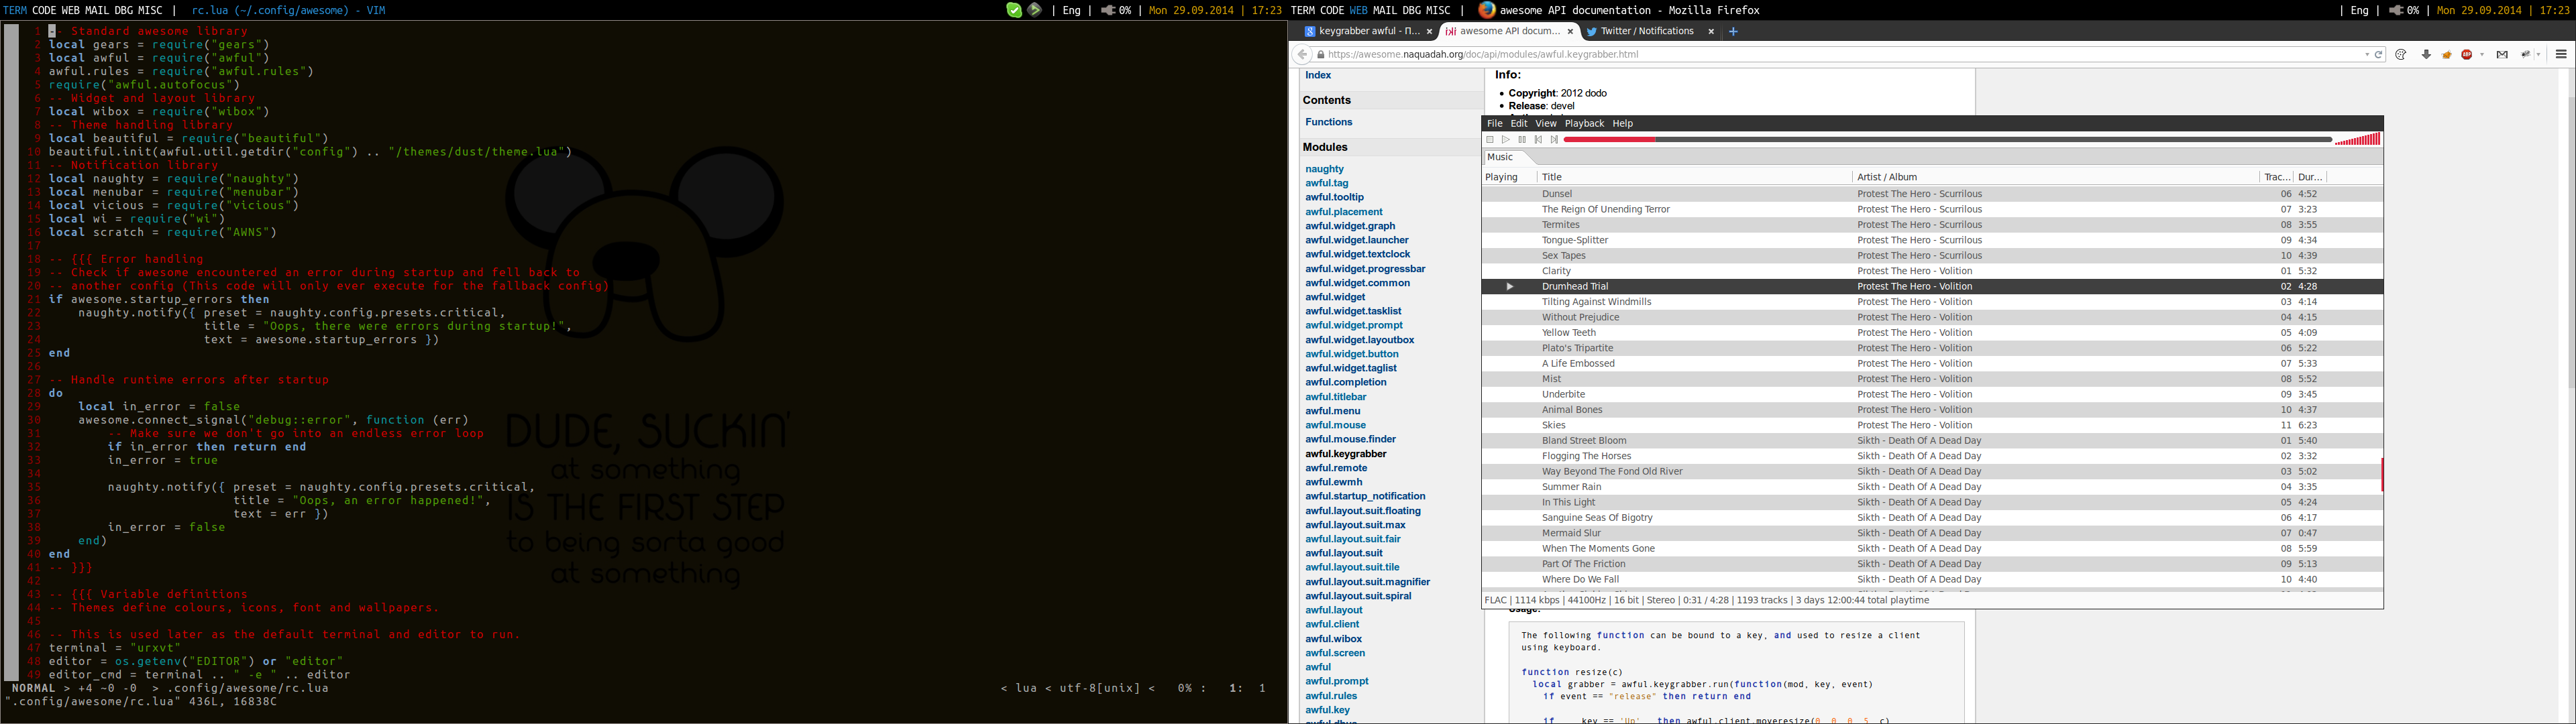2576x724 pixels.
Task: Switch to MAIL tag in bar above Firefox
Action: 1384,10
